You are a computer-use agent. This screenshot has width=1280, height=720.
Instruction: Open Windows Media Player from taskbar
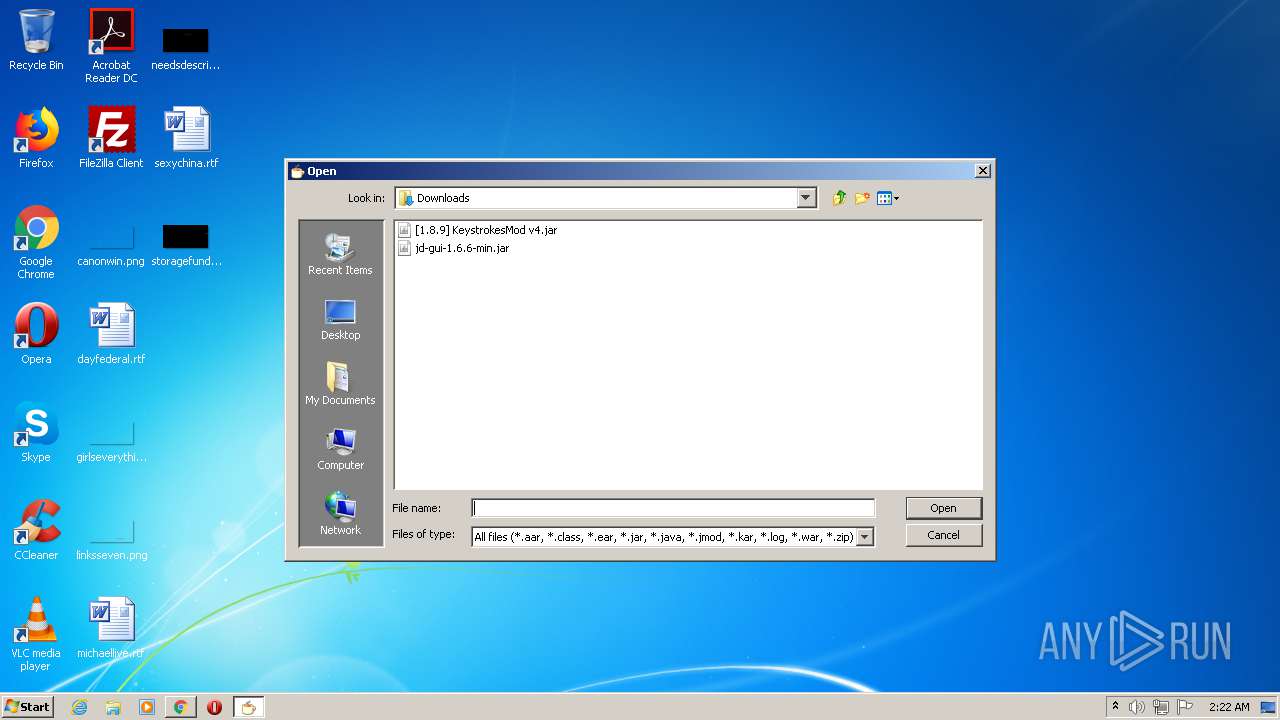pos(147,707)
